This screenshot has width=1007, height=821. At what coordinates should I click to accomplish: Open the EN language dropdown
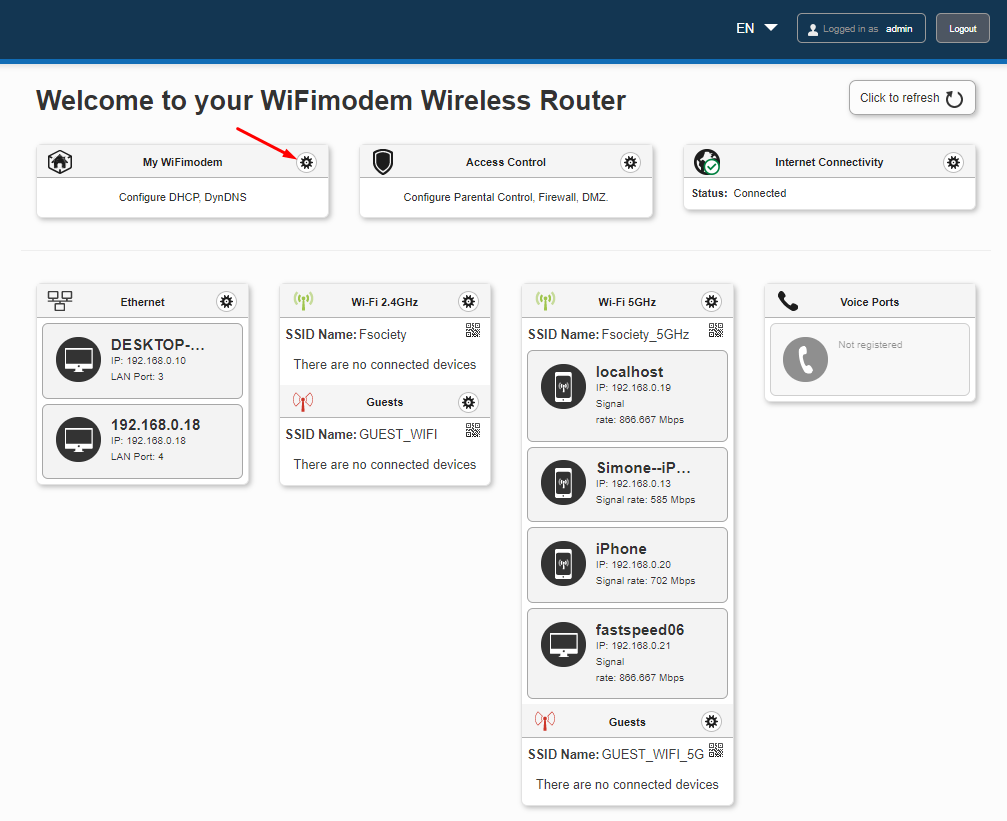755,28
